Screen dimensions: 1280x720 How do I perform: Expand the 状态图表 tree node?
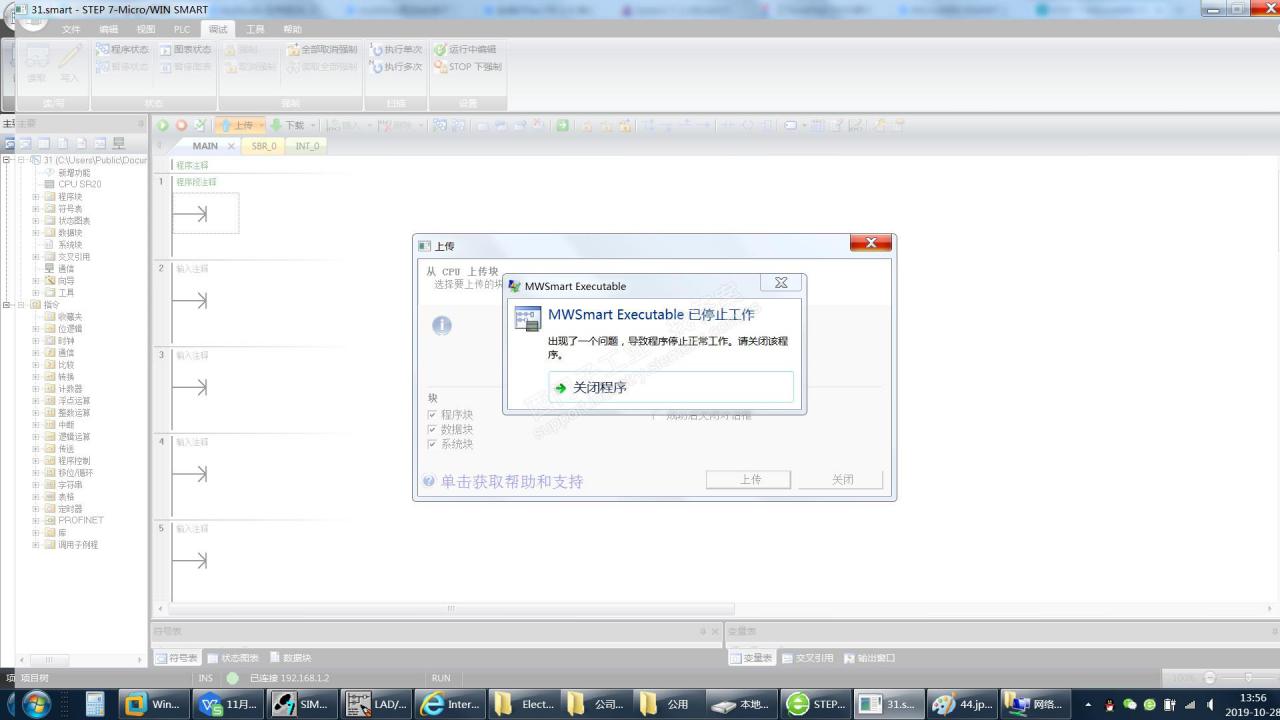36,221
